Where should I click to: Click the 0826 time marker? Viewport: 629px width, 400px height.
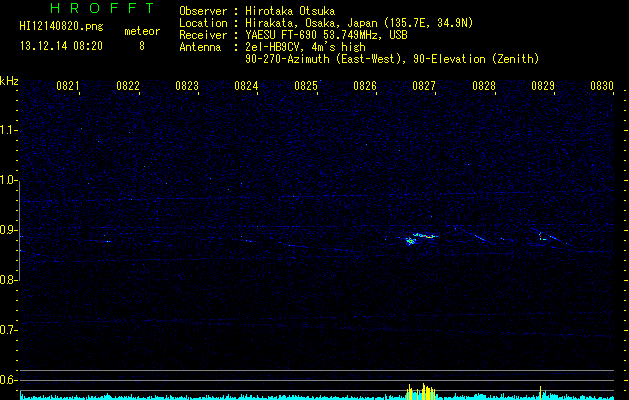(x=365, y=86)
